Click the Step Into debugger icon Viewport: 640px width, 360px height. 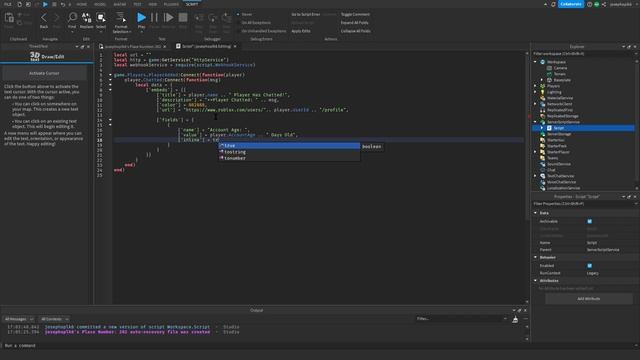coord(199,18)
